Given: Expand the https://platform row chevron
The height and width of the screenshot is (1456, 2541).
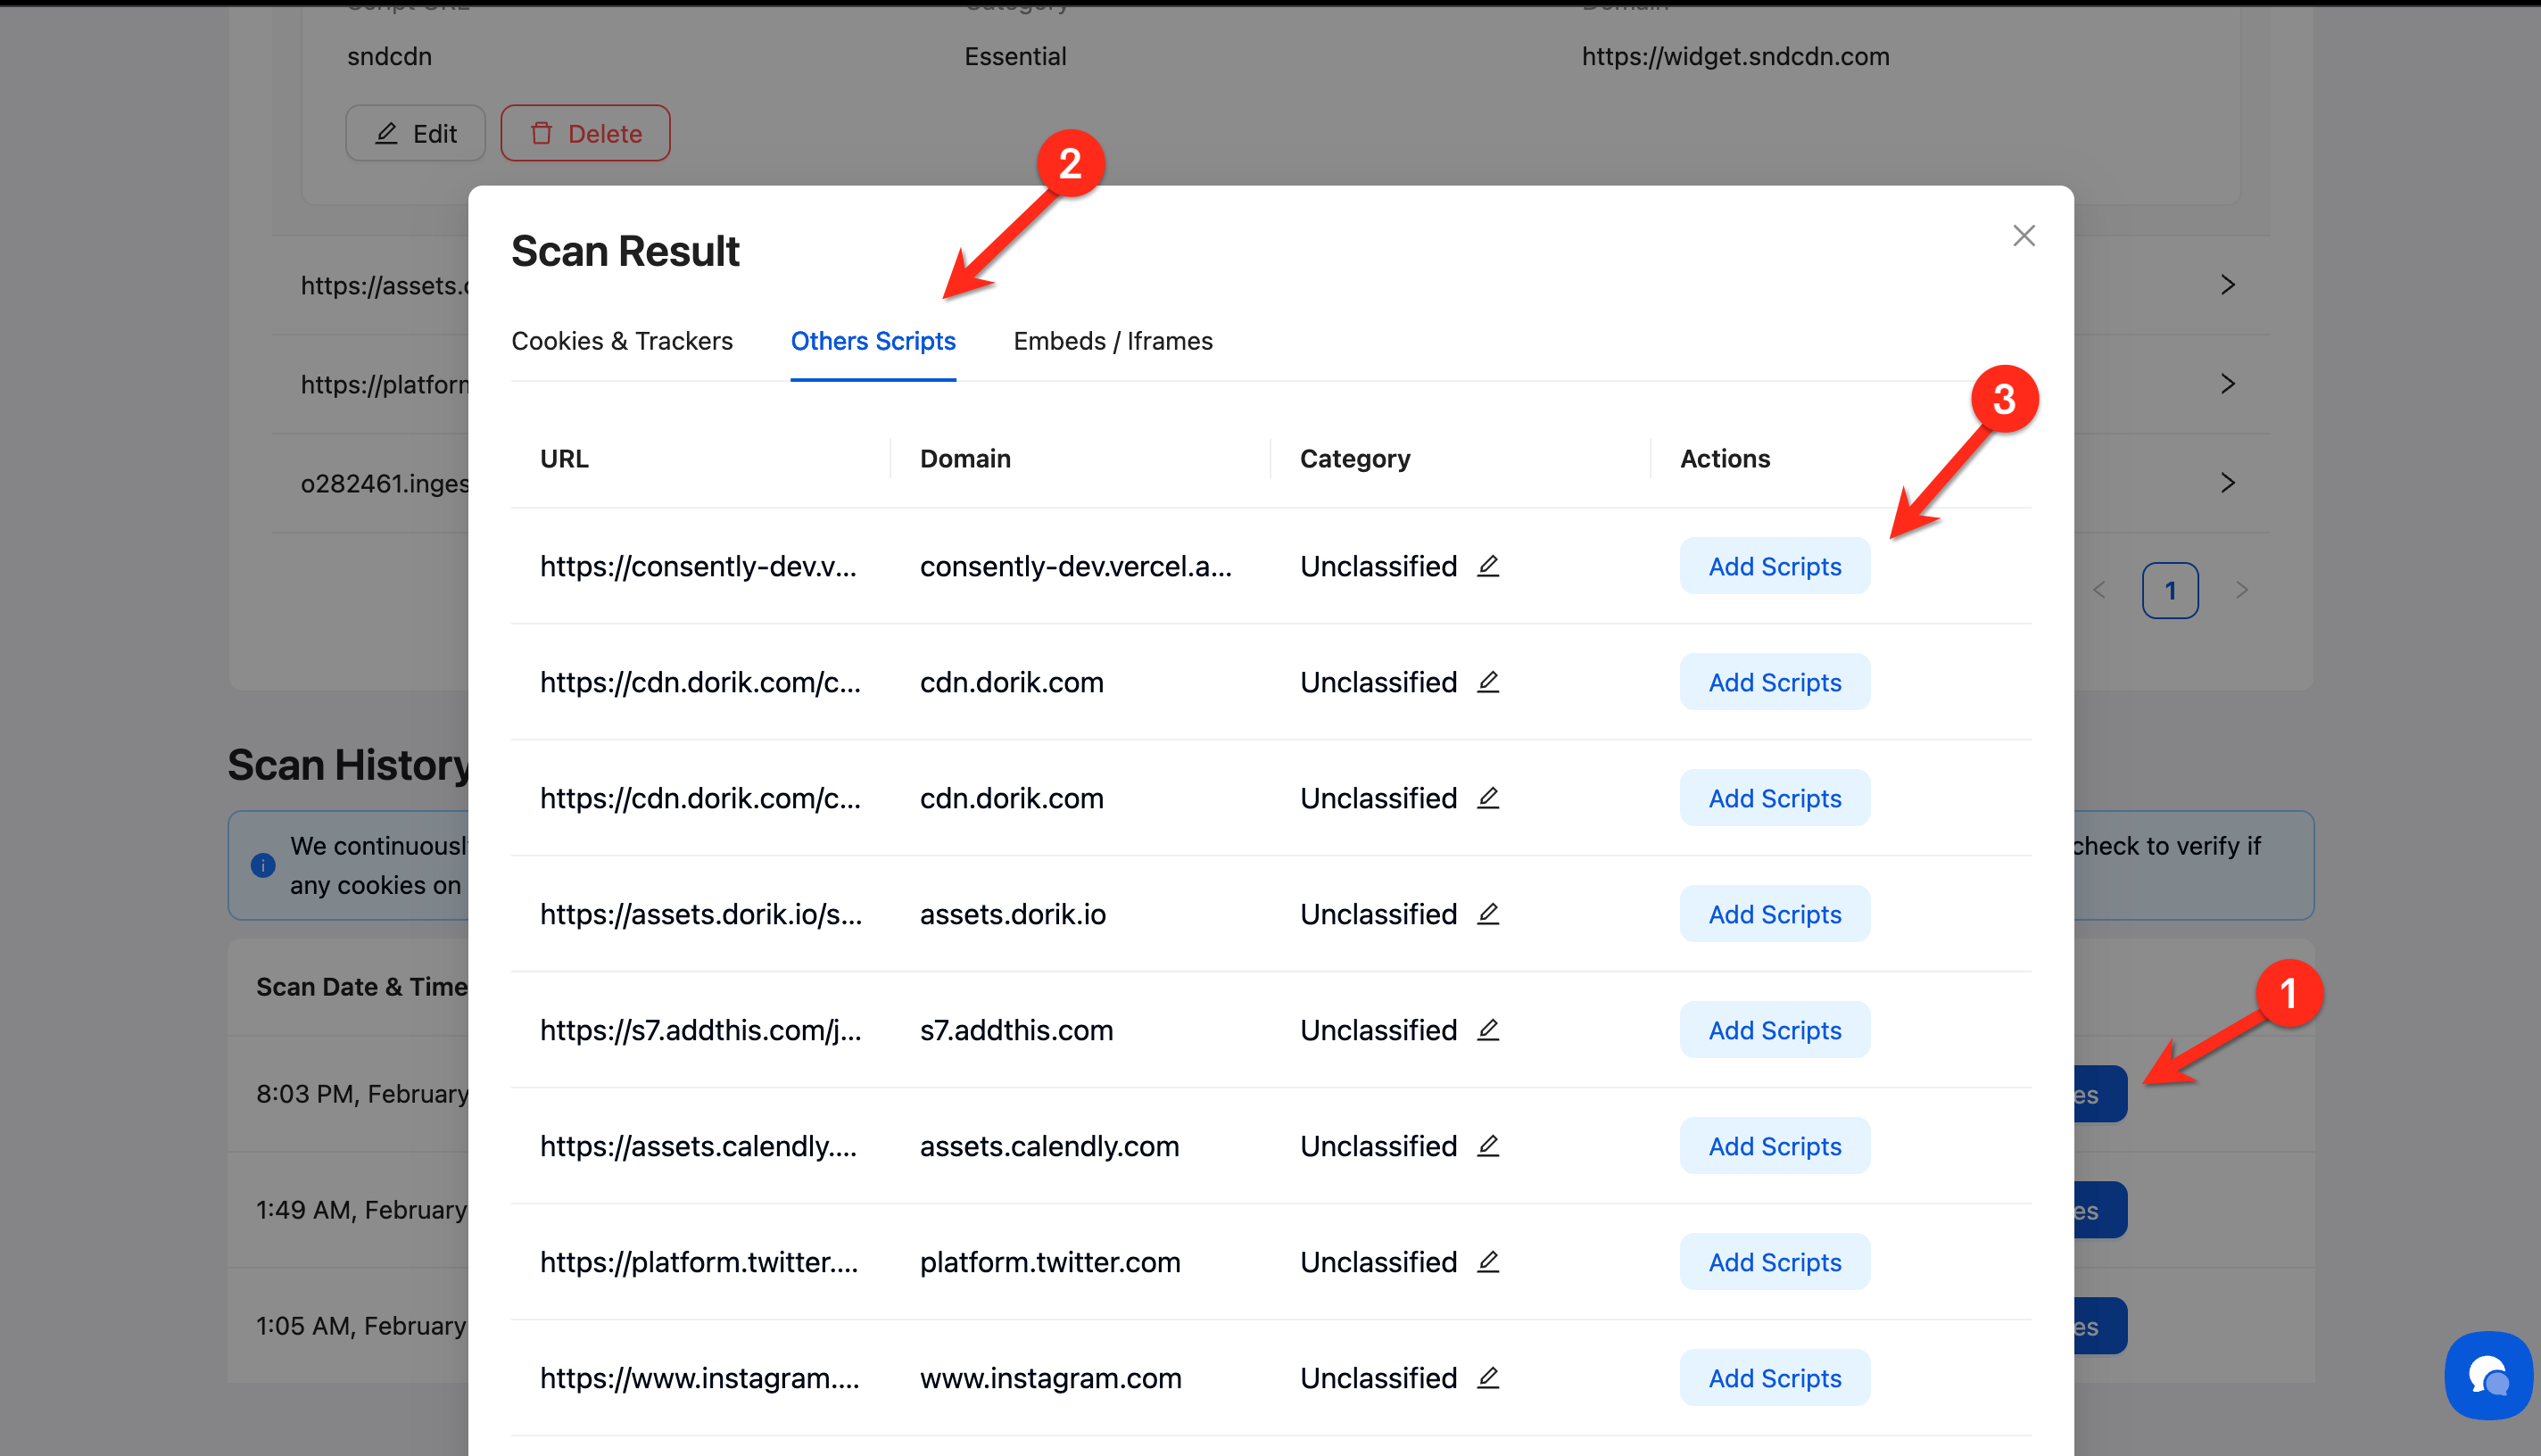Looking at the screenshot, I should coord(2227,384).
